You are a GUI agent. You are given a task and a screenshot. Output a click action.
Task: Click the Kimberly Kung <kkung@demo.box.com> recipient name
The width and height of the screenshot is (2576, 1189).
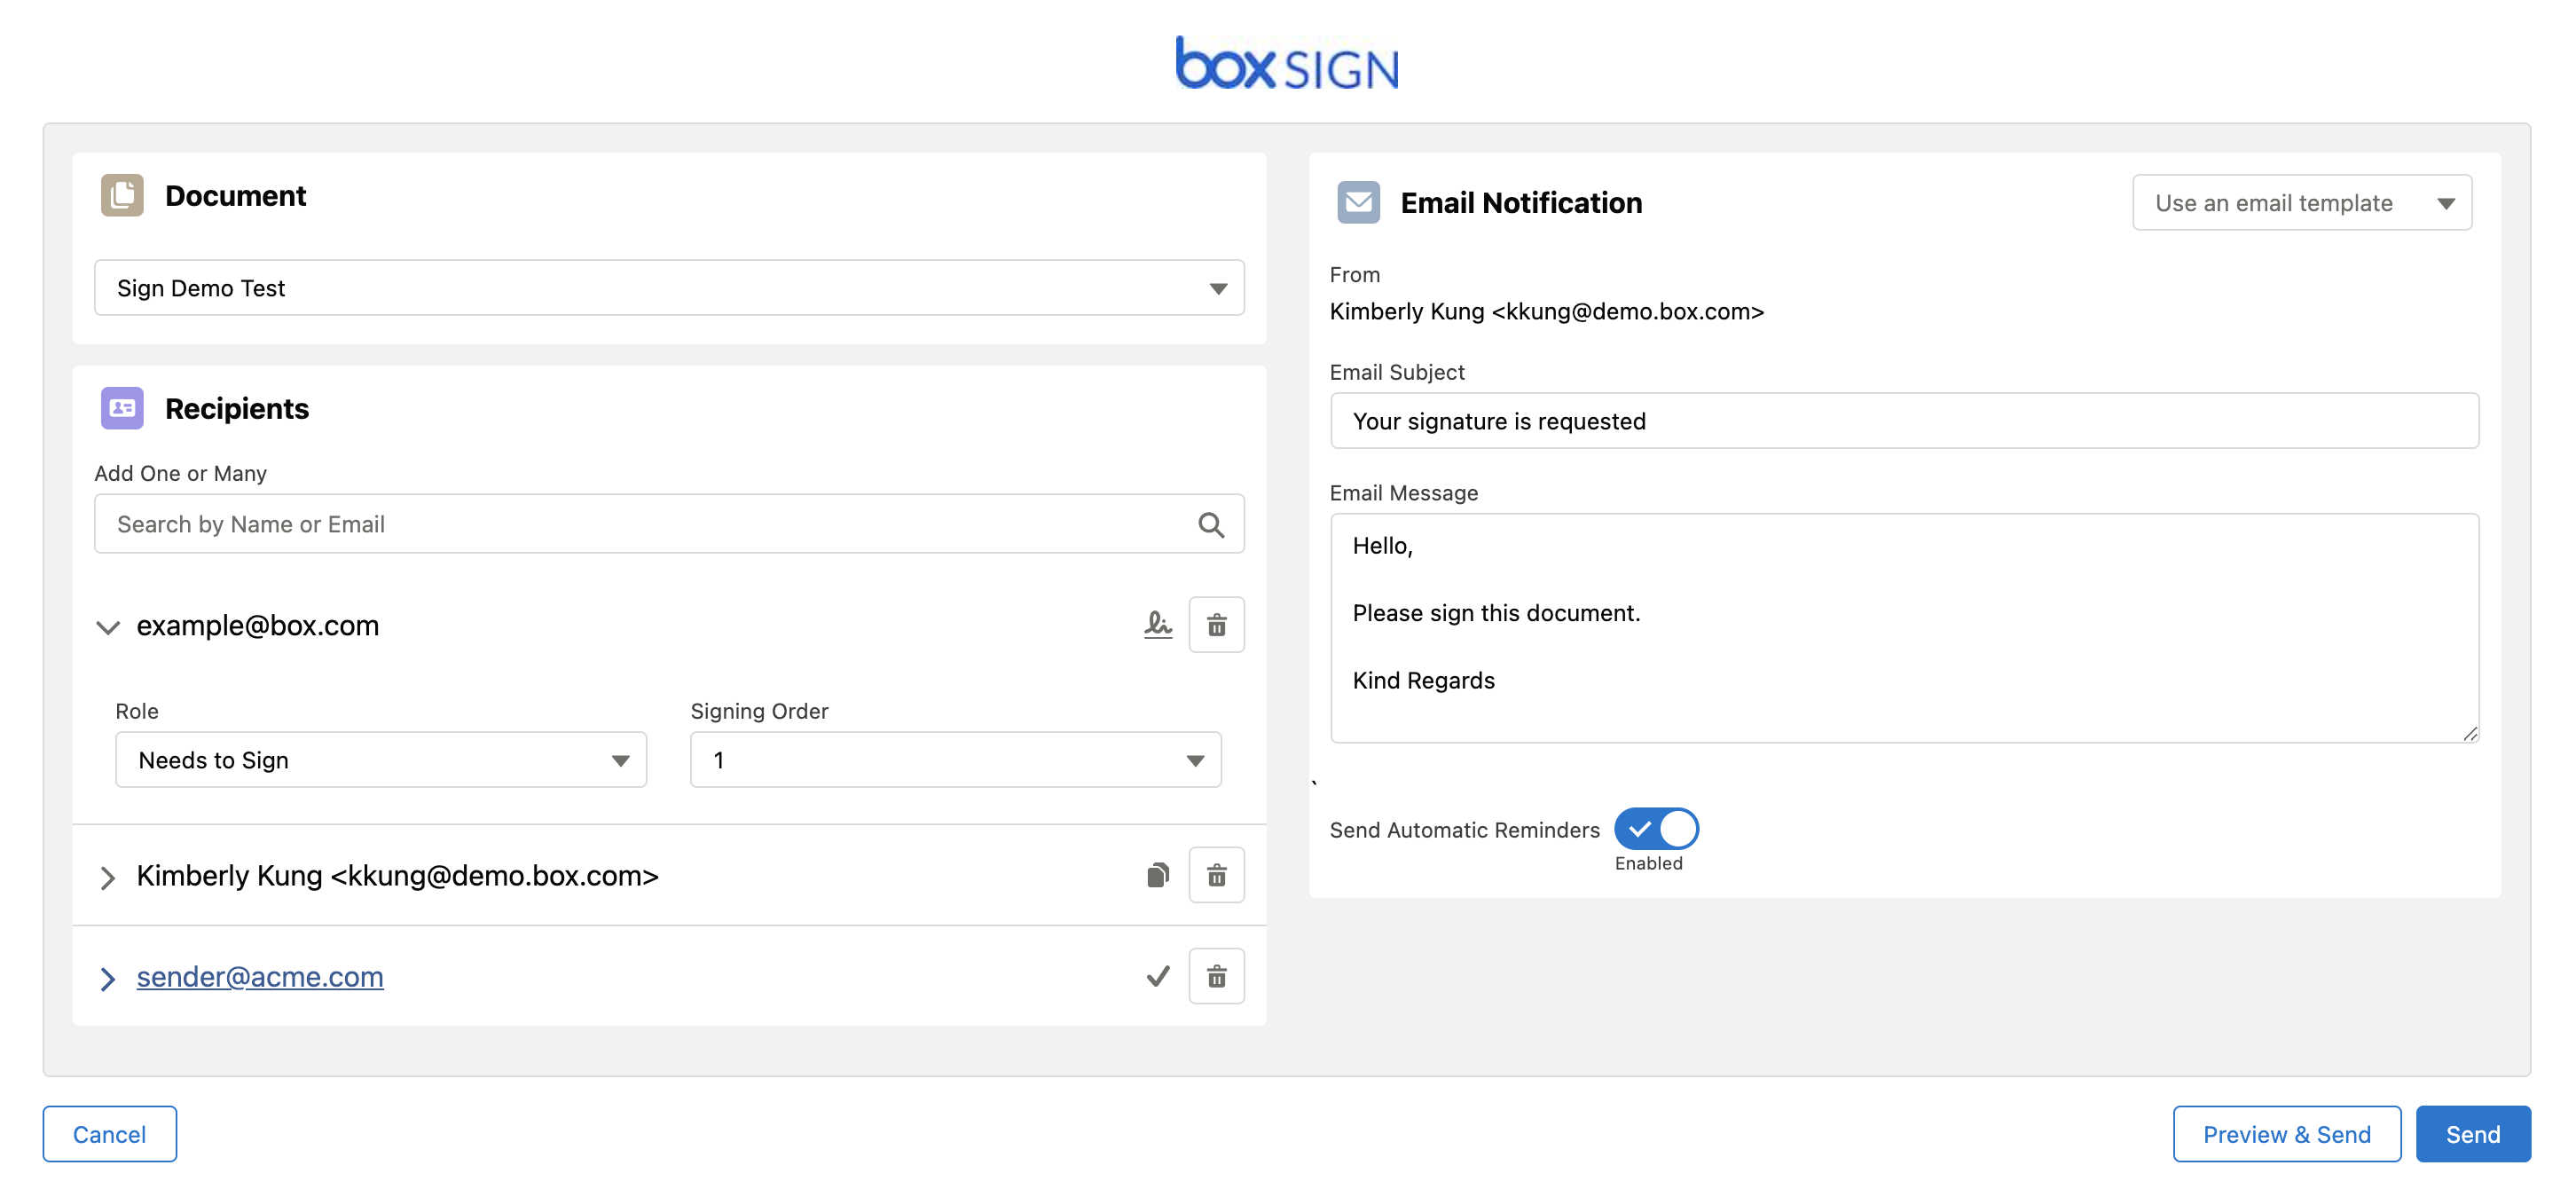[x=397, y=875]
